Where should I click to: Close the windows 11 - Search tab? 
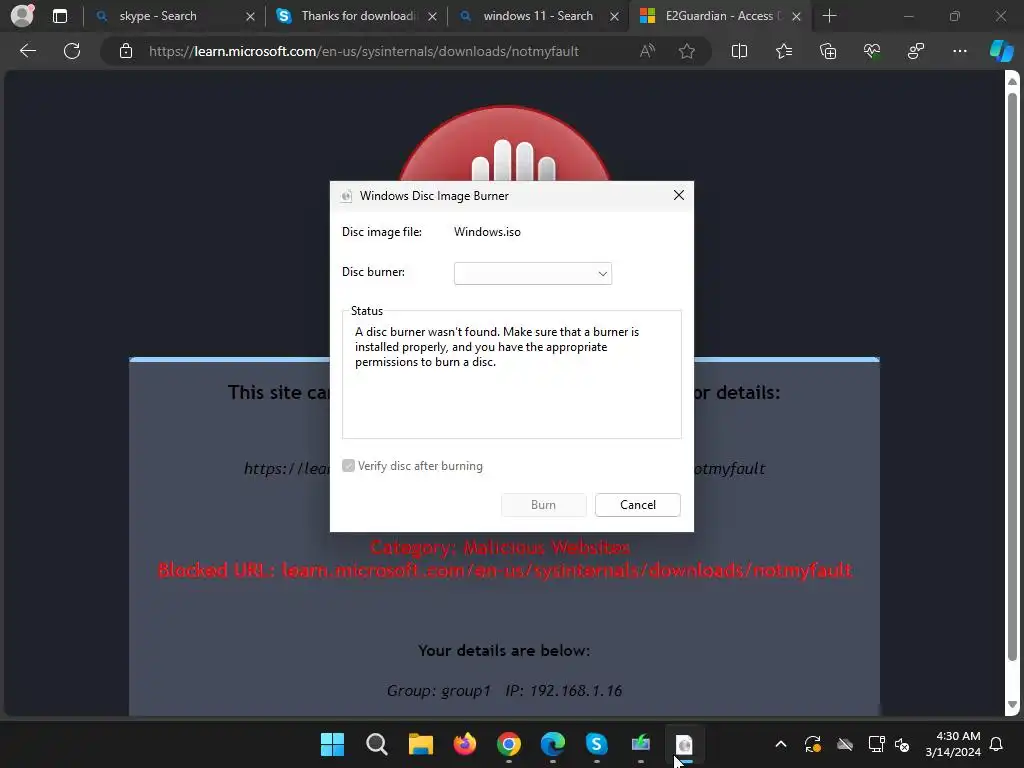point(614,16)
